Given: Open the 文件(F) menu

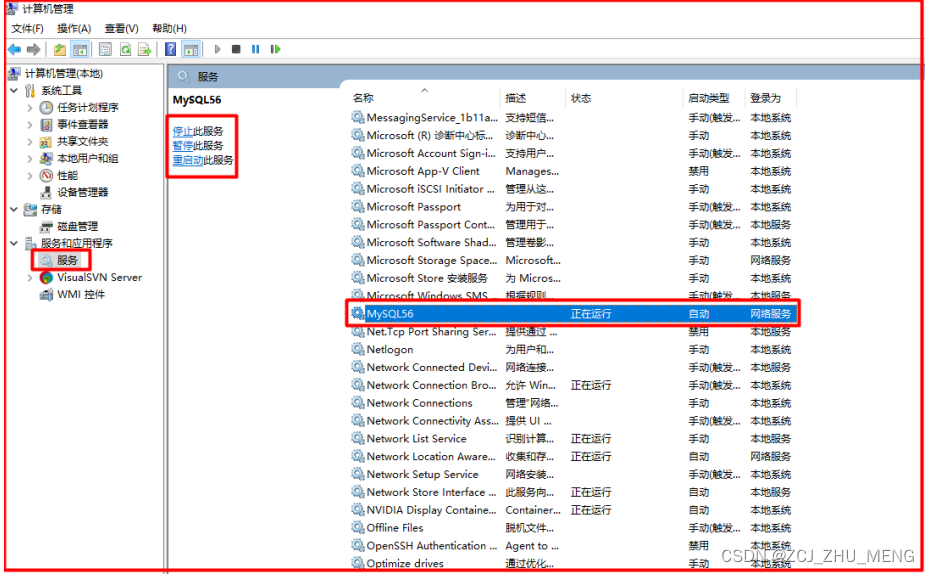Looking at the screenshot, I should click(28, 28).
